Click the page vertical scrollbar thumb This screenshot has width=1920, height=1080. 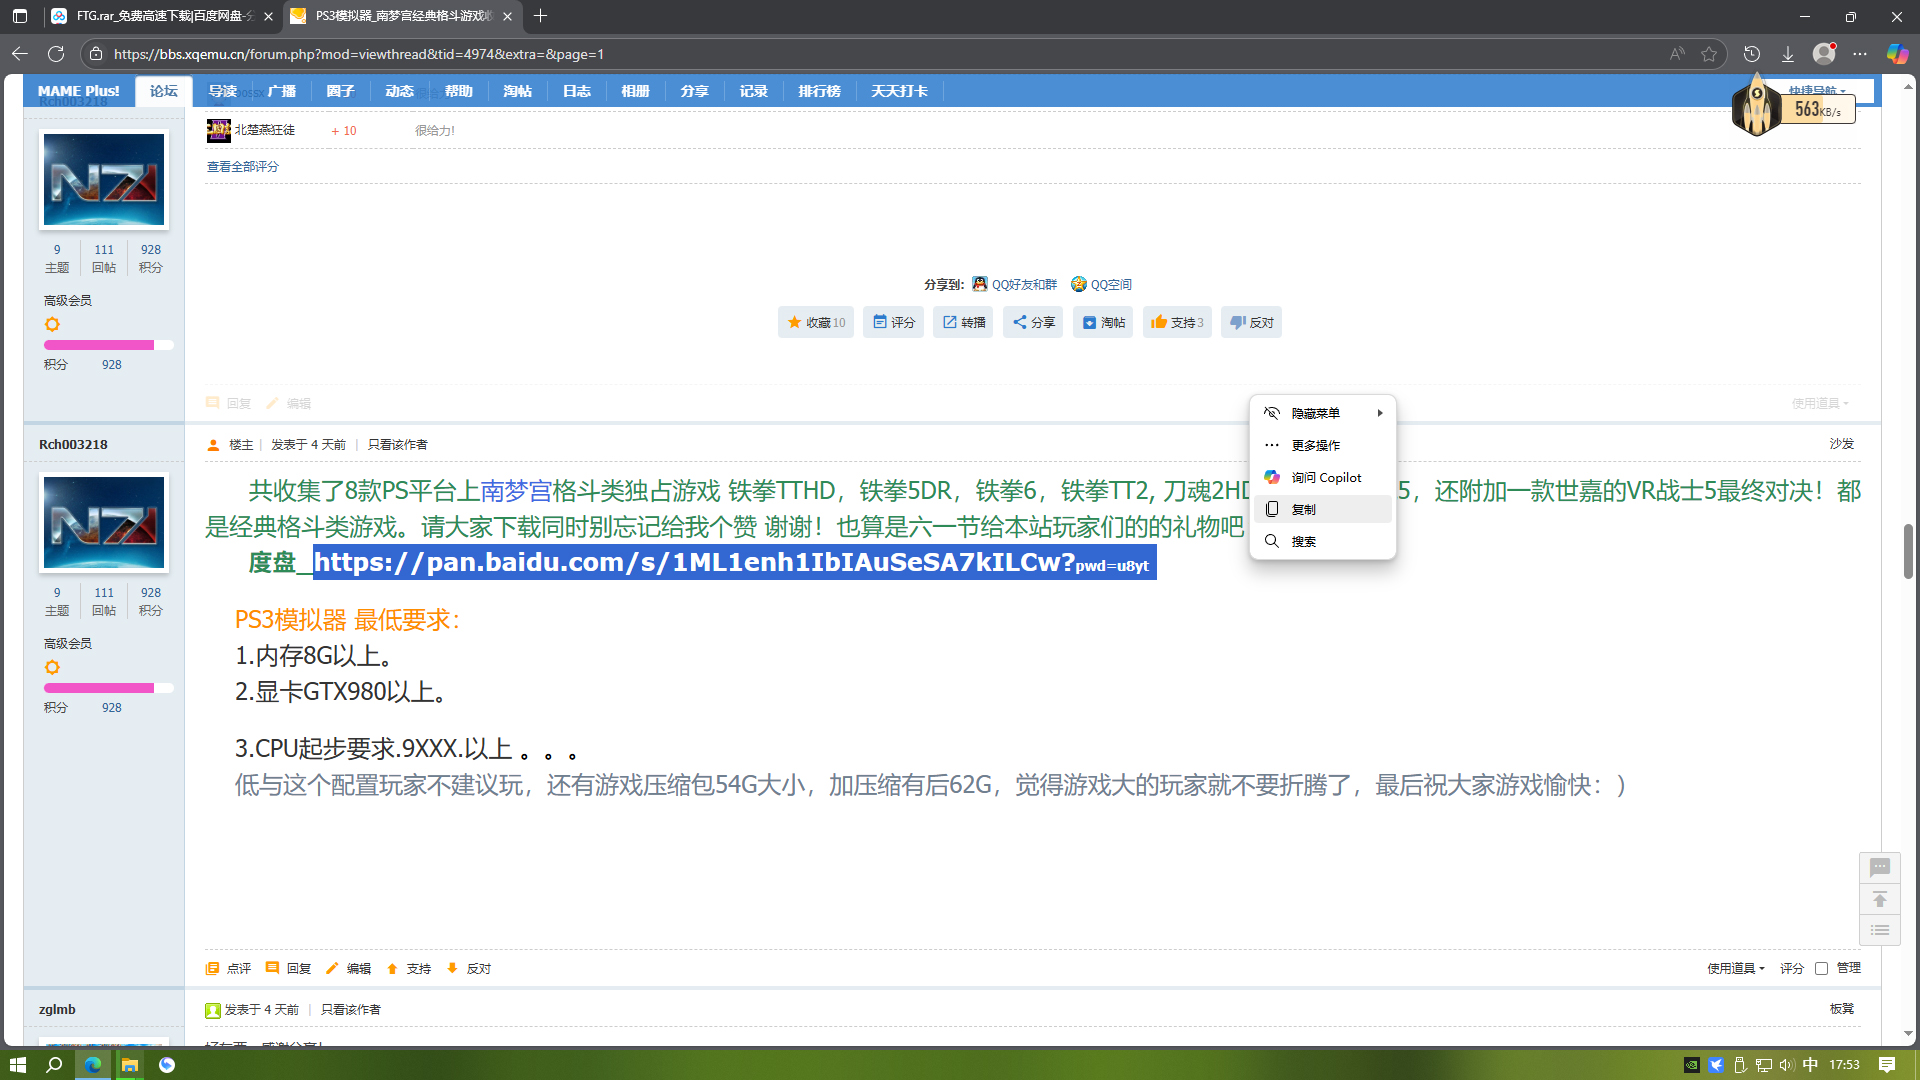pos(1908,550)
